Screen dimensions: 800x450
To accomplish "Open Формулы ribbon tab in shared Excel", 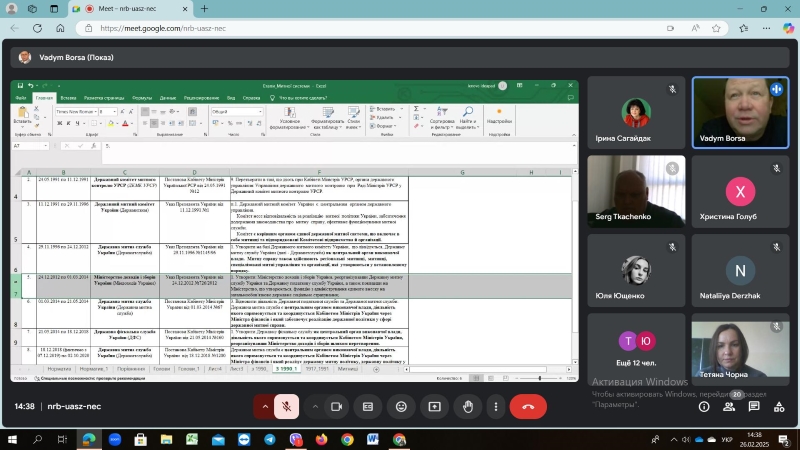I will 142,97.
